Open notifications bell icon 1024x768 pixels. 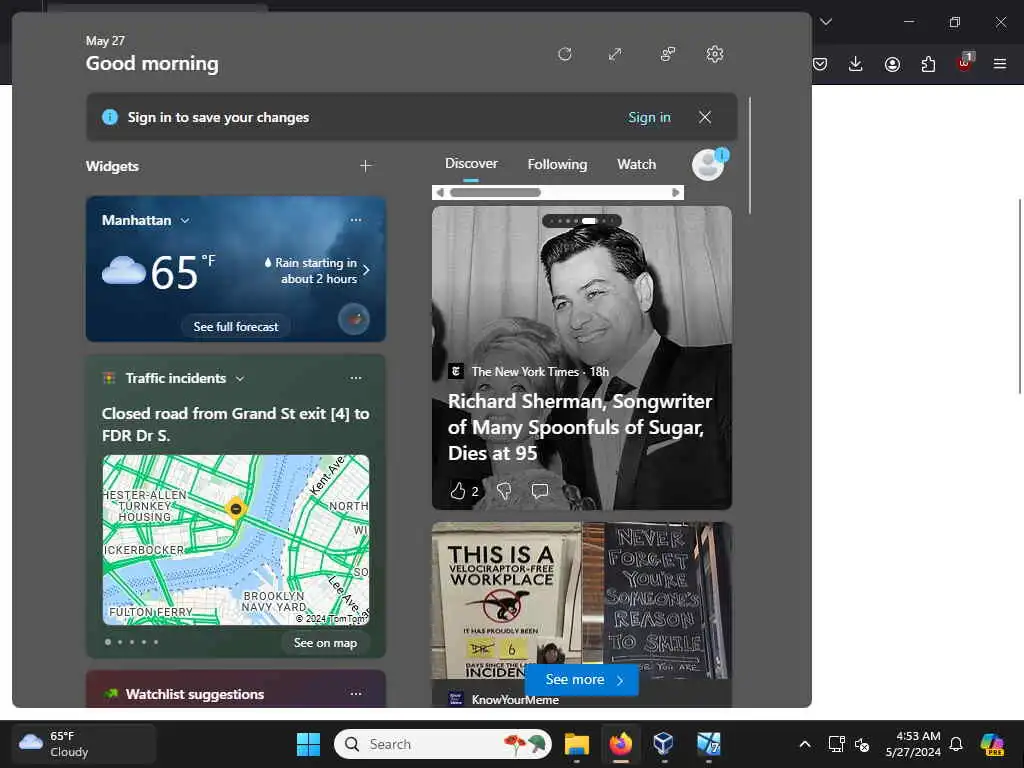(956, 744)
